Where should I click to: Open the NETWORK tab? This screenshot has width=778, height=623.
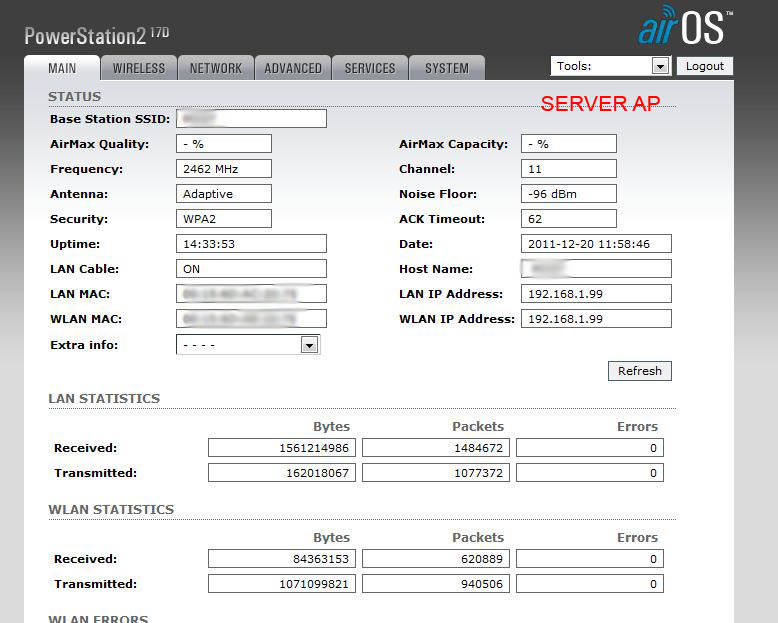pyautogui.click(x=216, y=68)
